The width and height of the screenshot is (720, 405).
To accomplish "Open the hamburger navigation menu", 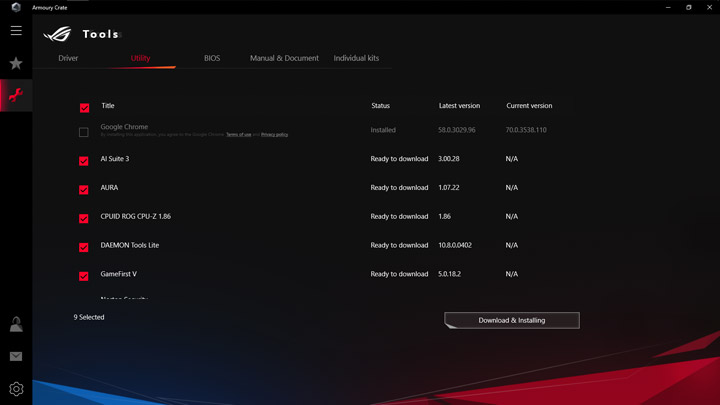I will point(16,31).
